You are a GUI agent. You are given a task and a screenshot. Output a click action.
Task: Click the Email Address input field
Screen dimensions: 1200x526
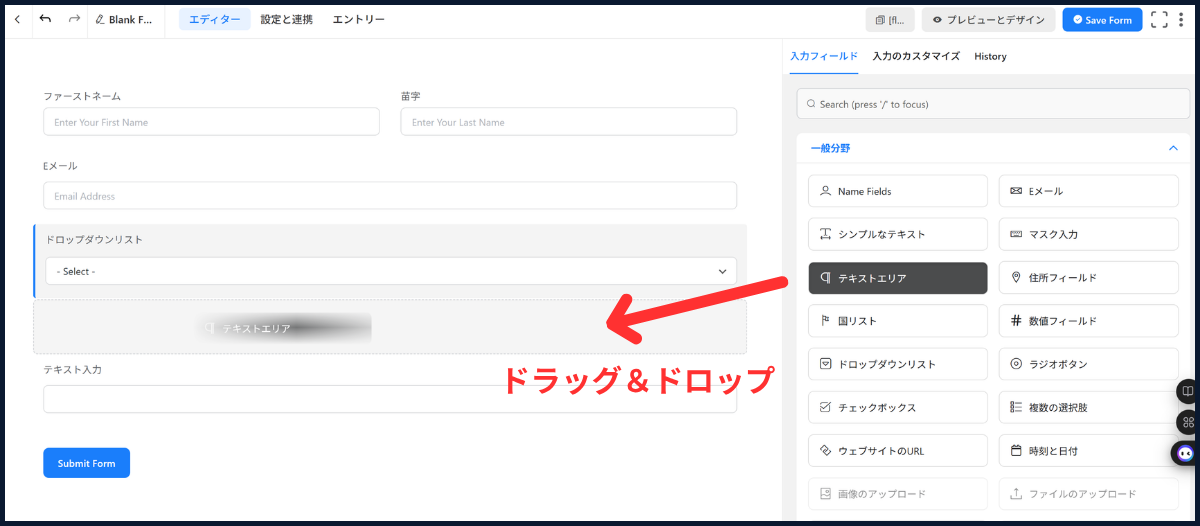pos(390,196)
